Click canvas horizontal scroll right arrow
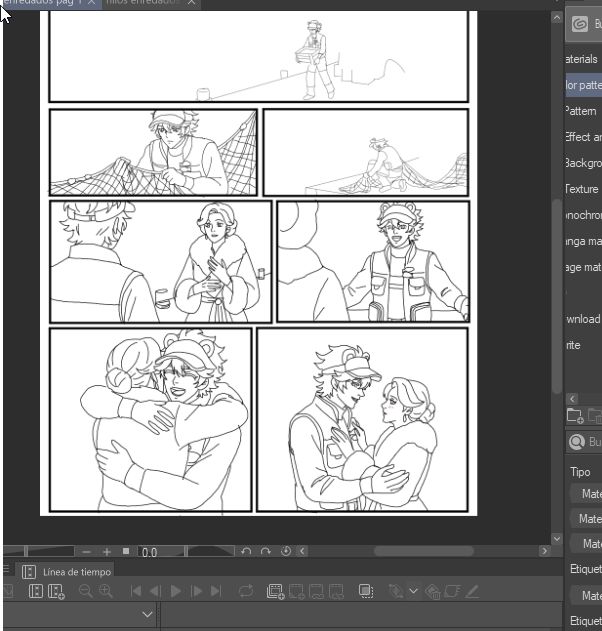This screenshot has height=631, width=602. click(x=545, y=551)
